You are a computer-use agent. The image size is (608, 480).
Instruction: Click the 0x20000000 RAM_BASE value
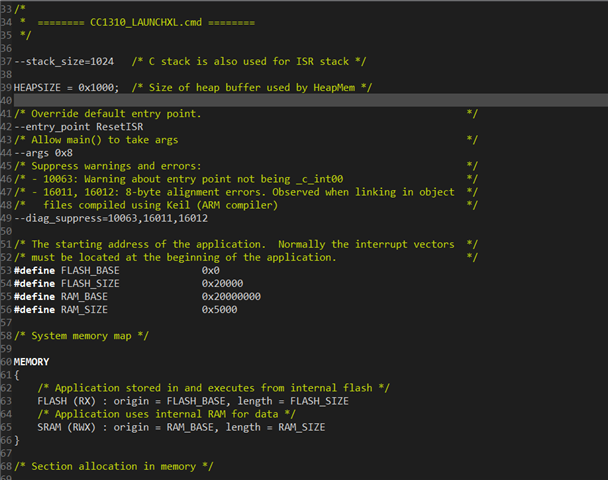point(232,296)
